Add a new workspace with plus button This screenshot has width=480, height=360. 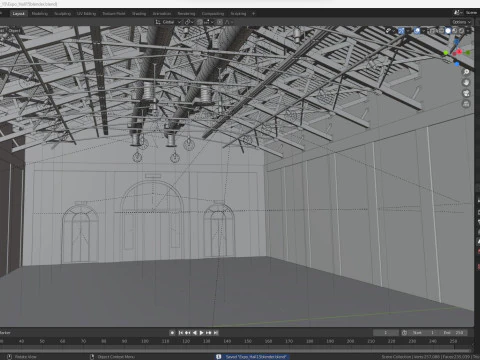click(253, 14)
